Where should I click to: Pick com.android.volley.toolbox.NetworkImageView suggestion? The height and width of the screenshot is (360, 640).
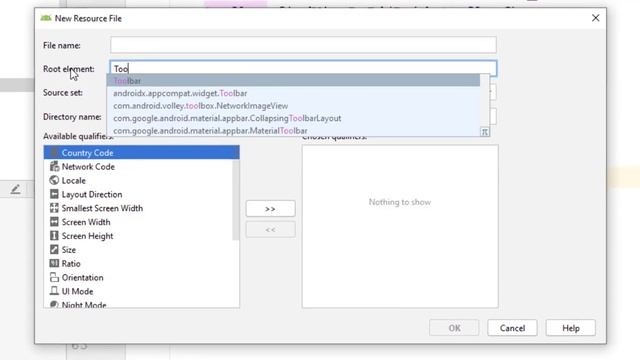293,106
